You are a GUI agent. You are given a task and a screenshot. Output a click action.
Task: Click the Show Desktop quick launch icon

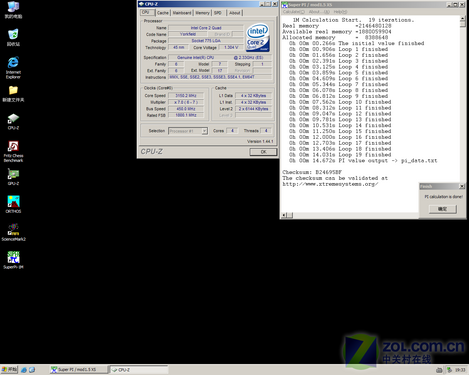point(32,370)
